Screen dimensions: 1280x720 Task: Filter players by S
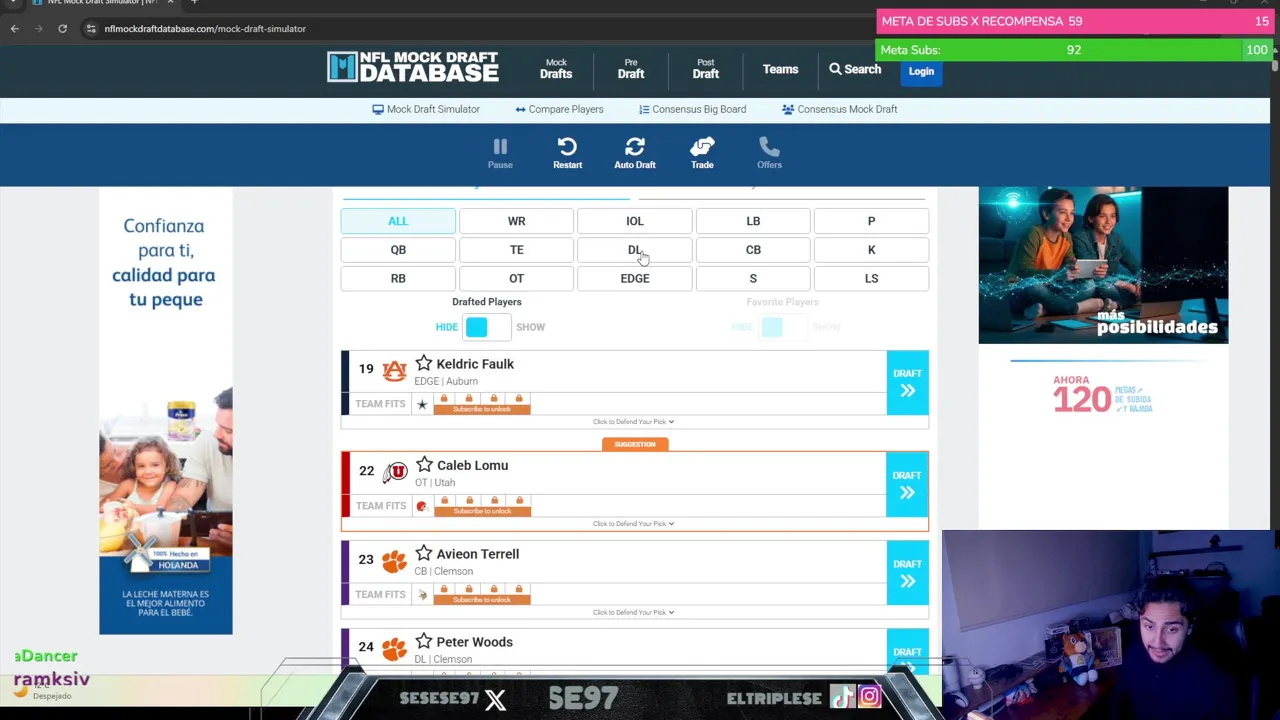pyautogui.click(x=753, y=278)
